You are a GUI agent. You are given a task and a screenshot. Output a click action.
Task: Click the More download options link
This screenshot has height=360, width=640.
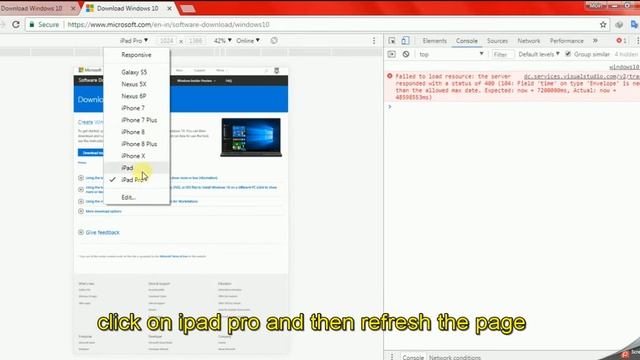[x=103, y=211]
